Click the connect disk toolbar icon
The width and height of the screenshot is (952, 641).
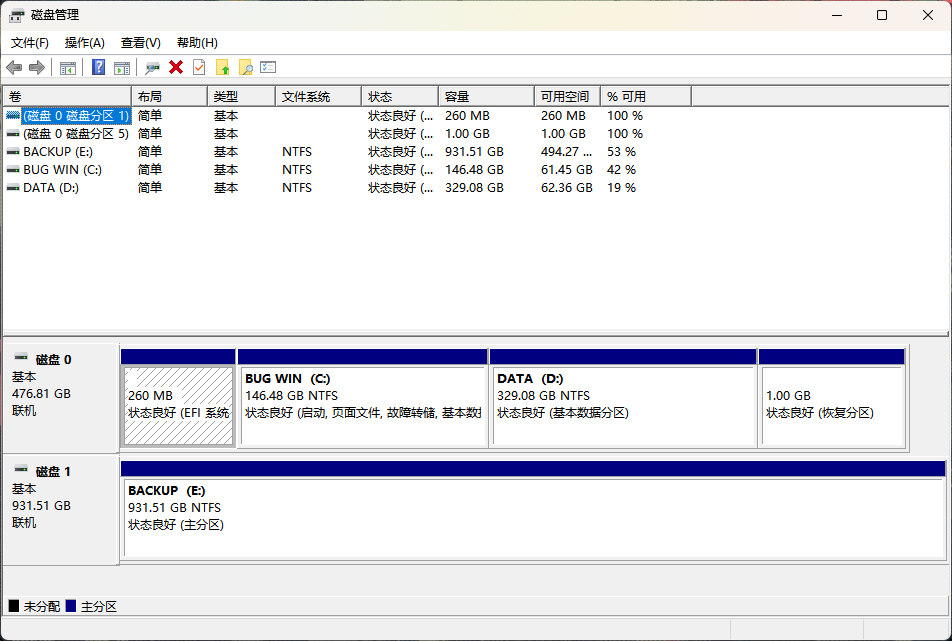152,67
